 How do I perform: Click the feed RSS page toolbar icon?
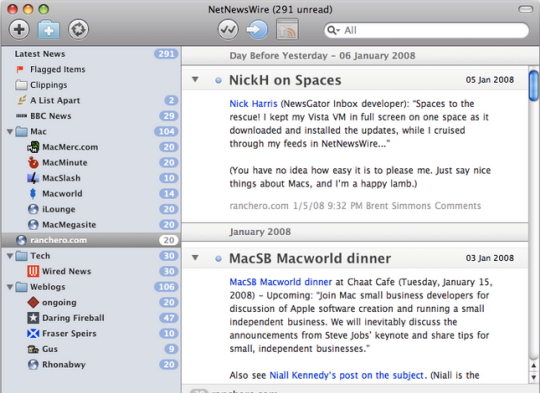click(287, 29)
